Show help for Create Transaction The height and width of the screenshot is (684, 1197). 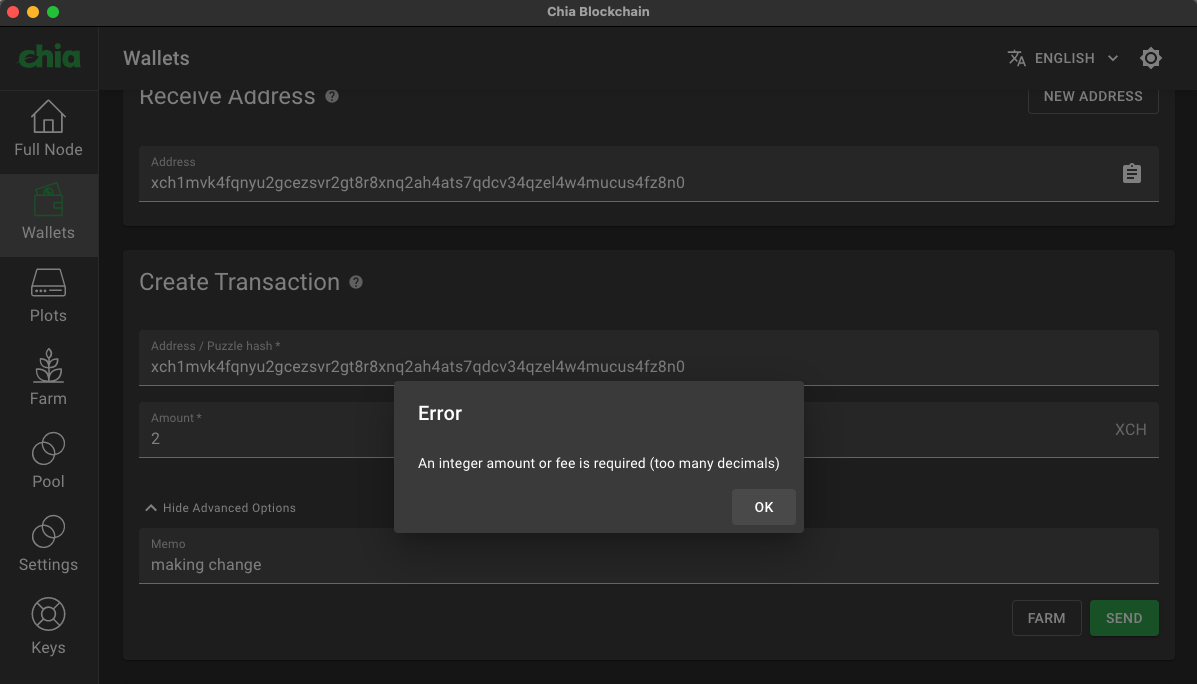click(356, 282)
